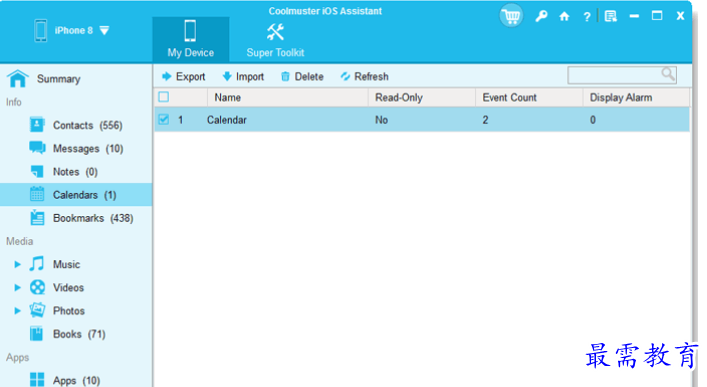The image size is (707, 387).
Task: Click the Delete button
Action: click(x=302, y=77)
